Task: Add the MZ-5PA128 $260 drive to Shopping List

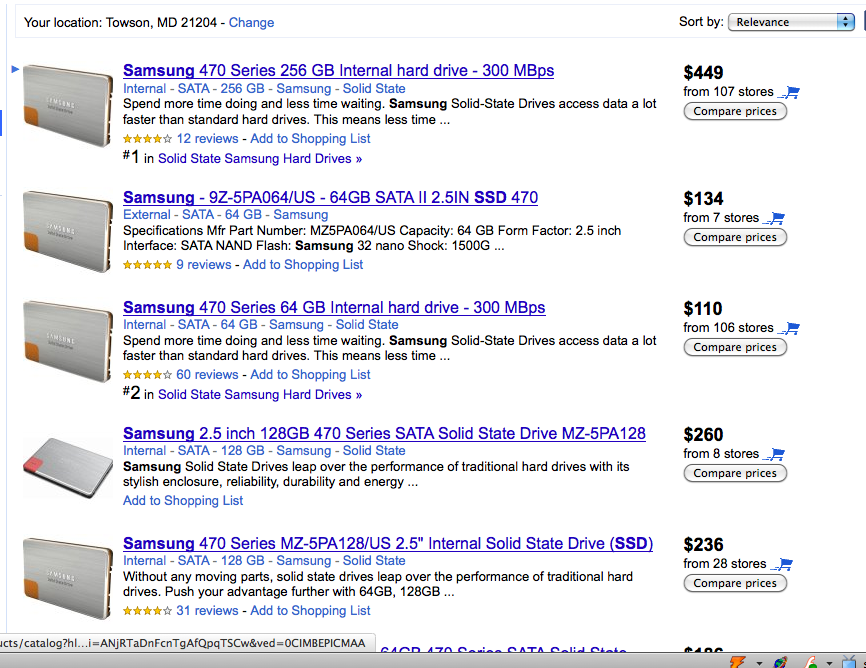Action: [183, 501]
